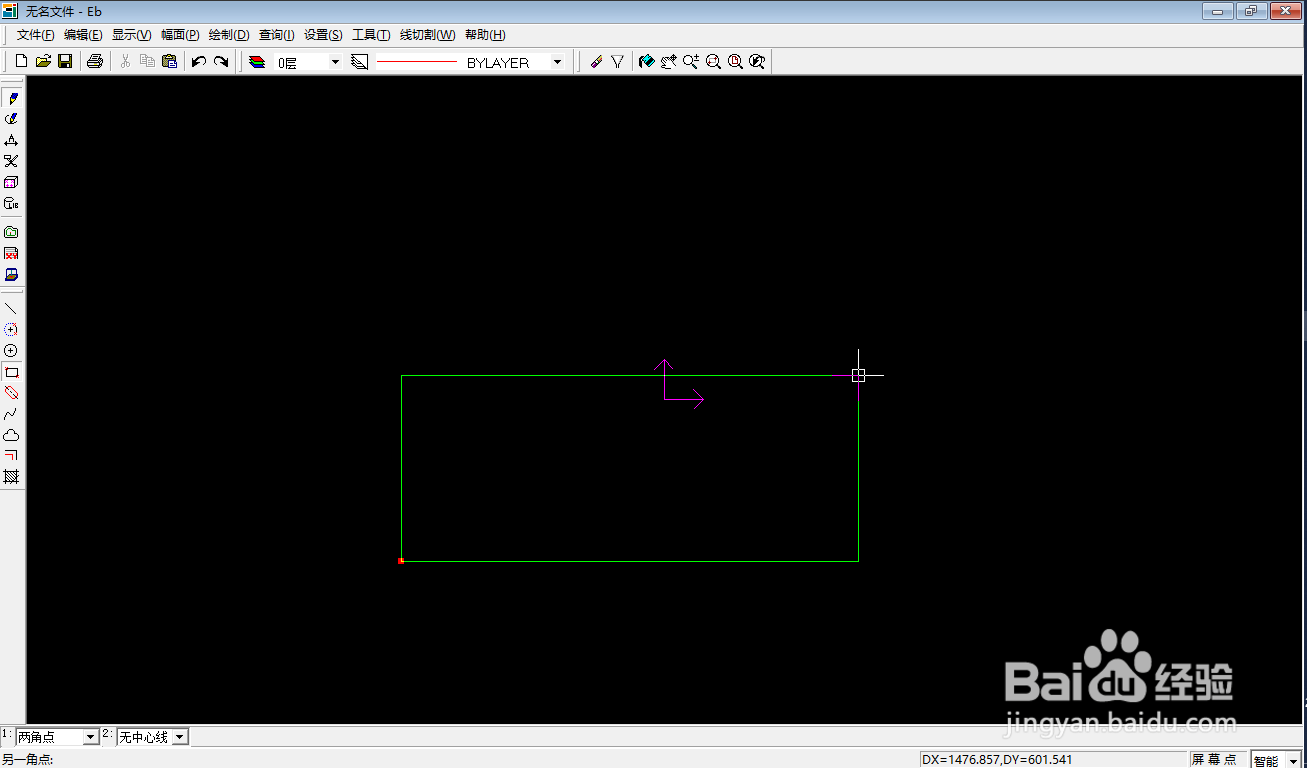This screenshot has width=1307, height=768.
Task: Click the pick filter funnel icon
Action: pos(618,62)
